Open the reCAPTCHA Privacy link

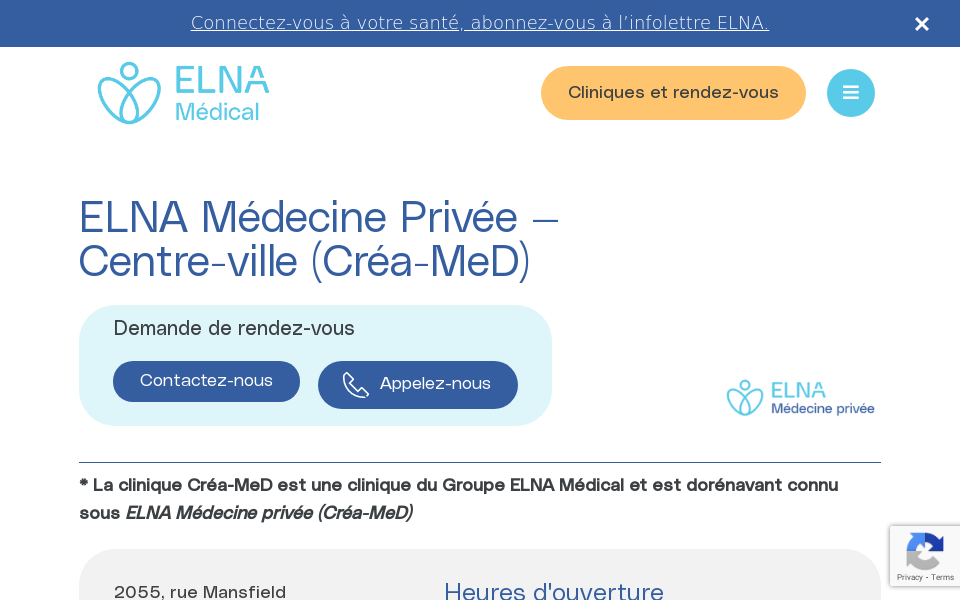pyautogui.click(x=907, y=577)
